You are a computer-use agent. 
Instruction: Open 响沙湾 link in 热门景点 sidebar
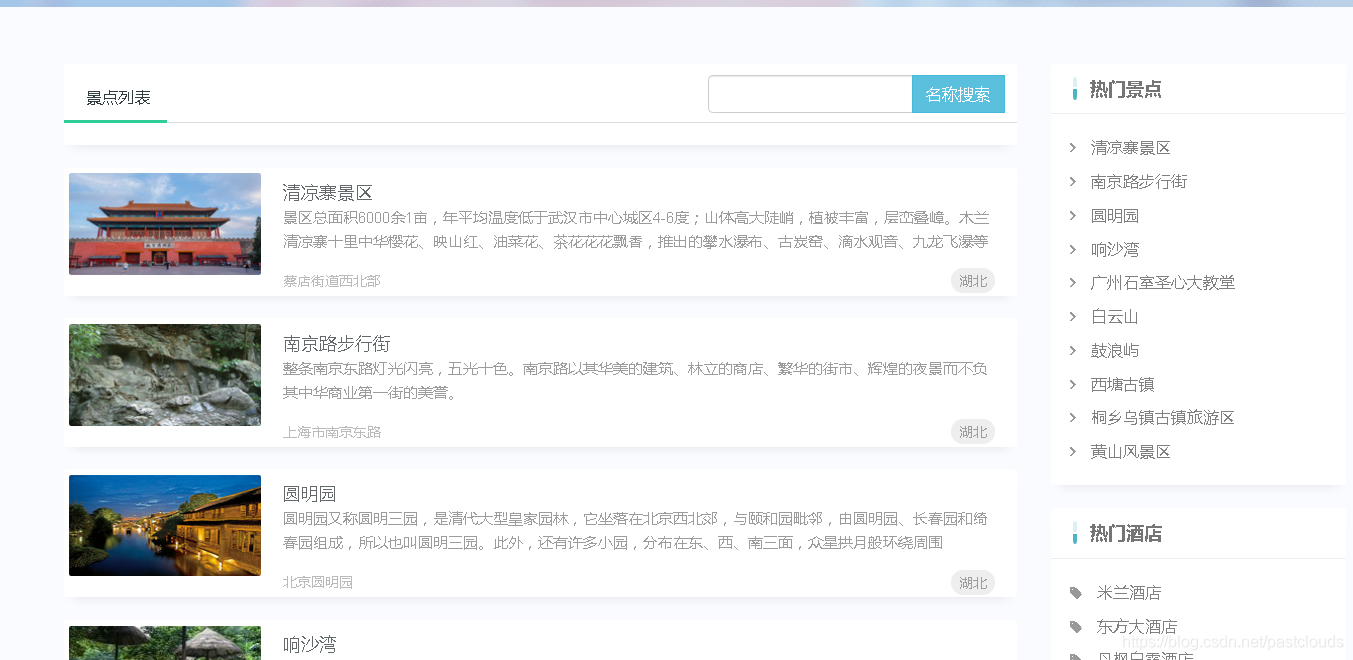pos(1115,249)
